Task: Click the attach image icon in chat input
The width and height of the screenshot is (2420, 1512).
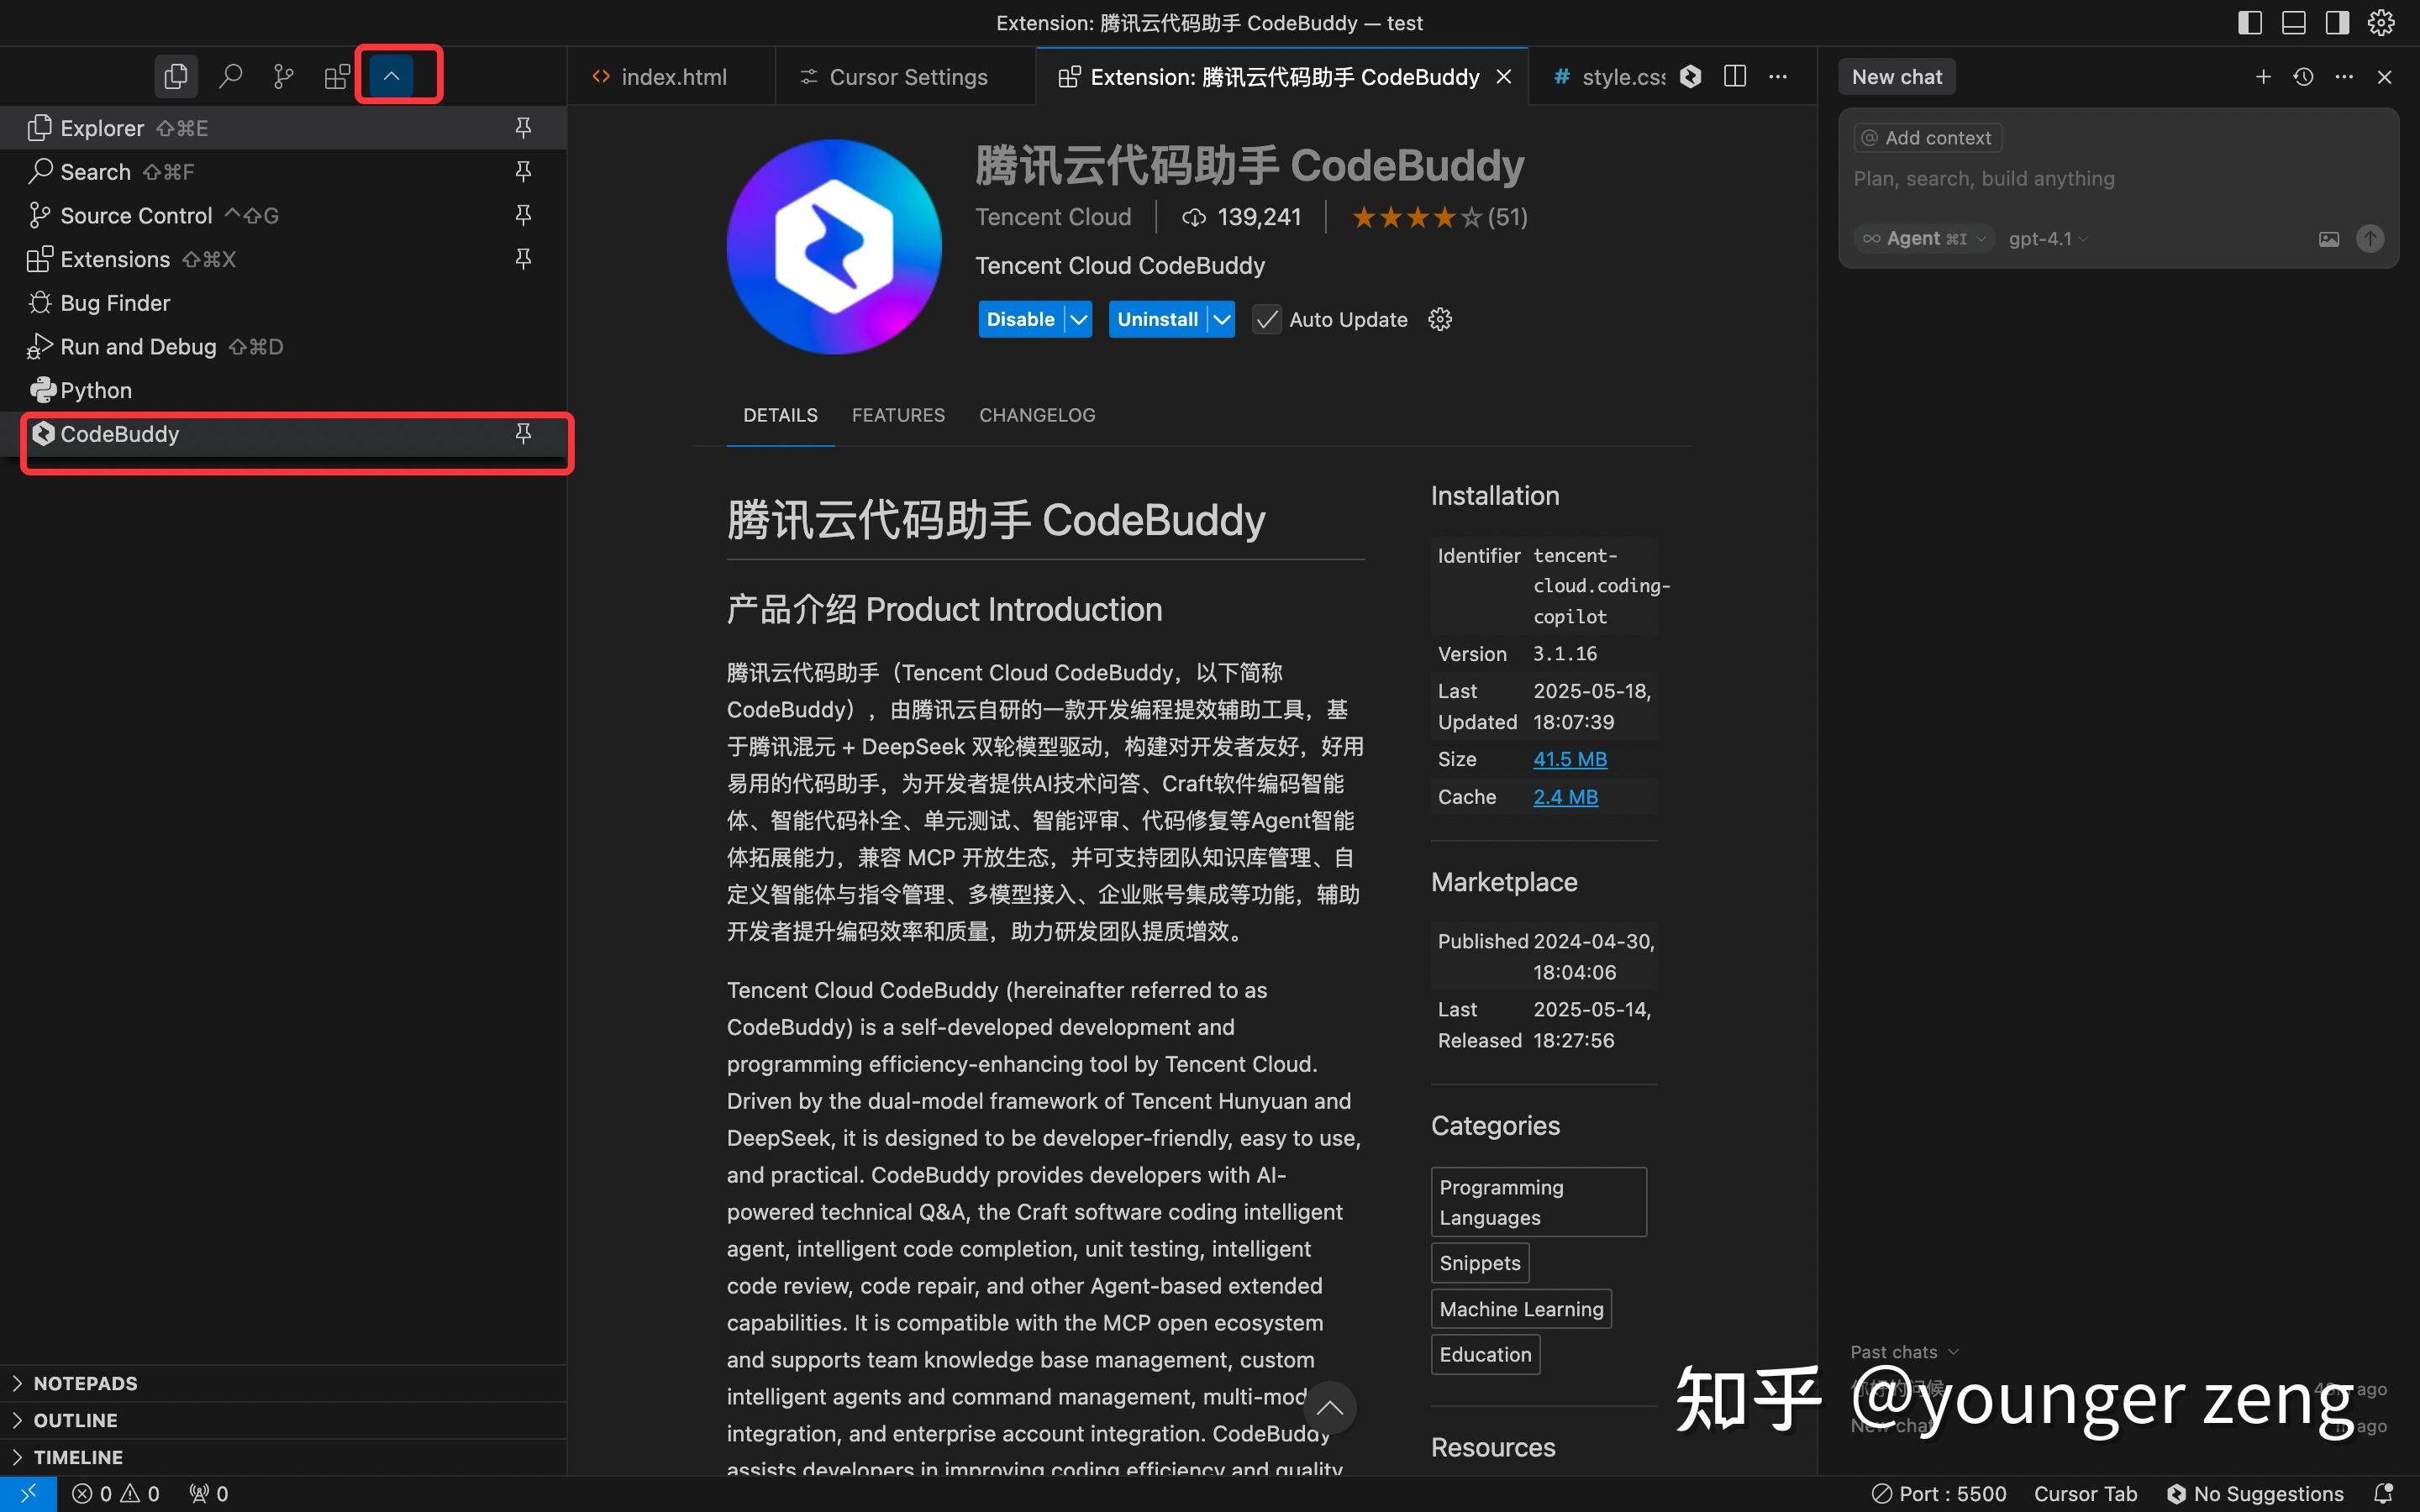Action: [2328, 238]
